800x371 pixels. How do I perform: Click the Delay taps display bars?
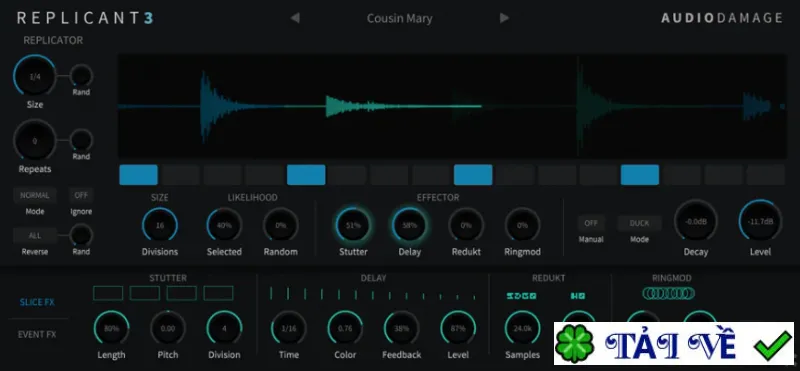(373, 293)
